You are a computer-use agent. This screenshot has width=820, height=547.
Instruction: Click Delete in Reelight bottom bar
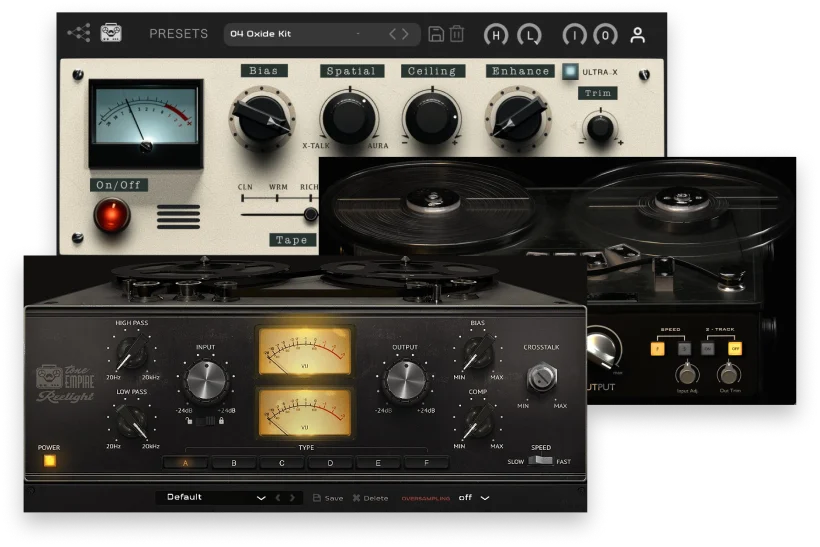[x=370, y=498]
